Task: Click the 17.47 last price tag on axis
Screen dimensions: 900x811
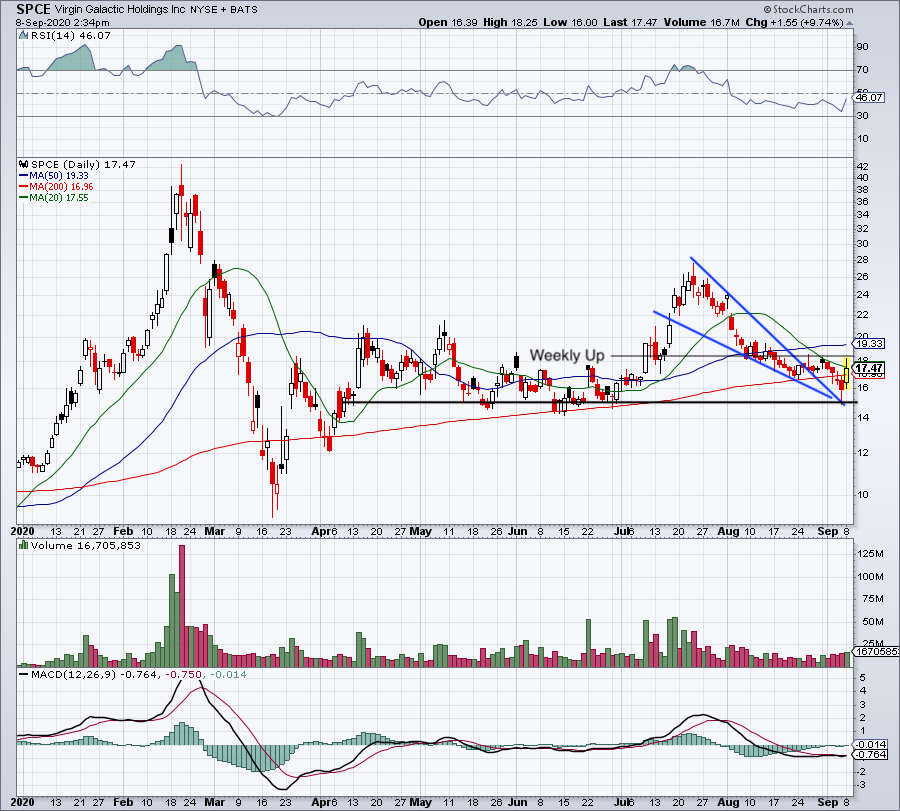Action: point(869,368)
